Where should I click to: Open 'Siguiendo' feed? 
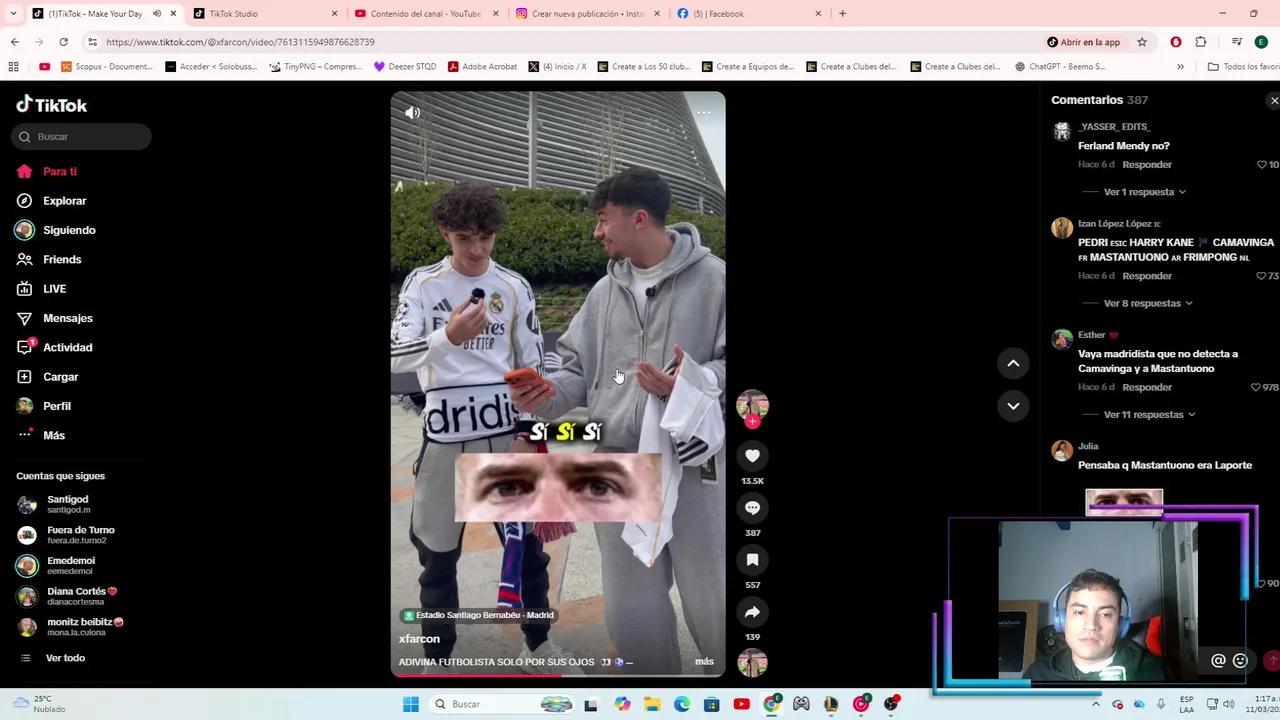pyautogui.click(x=69, y=230)
